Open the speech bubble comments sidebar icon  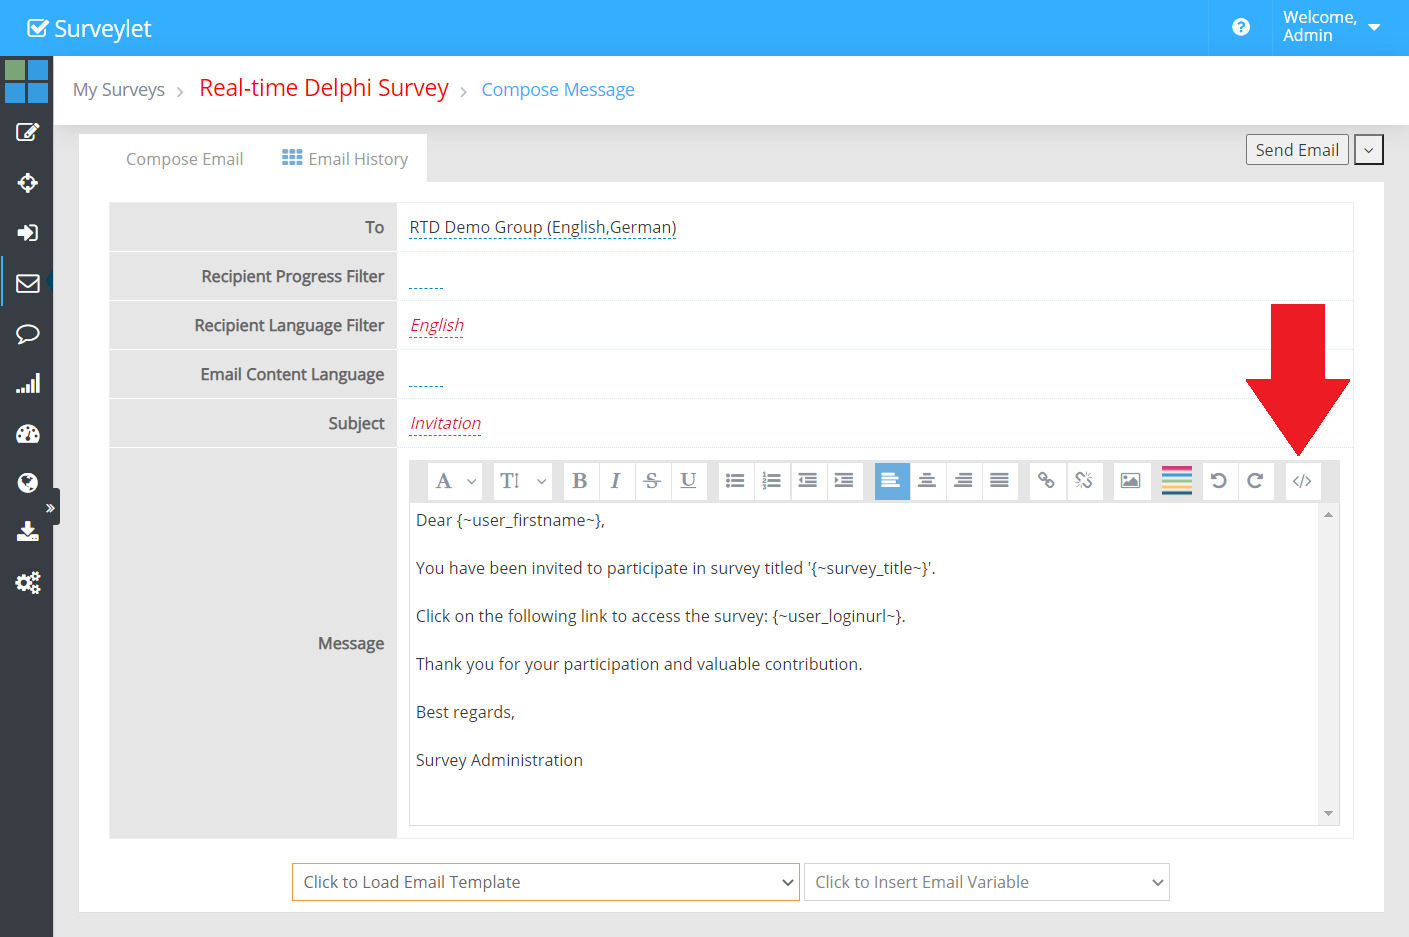coord(28,334)
